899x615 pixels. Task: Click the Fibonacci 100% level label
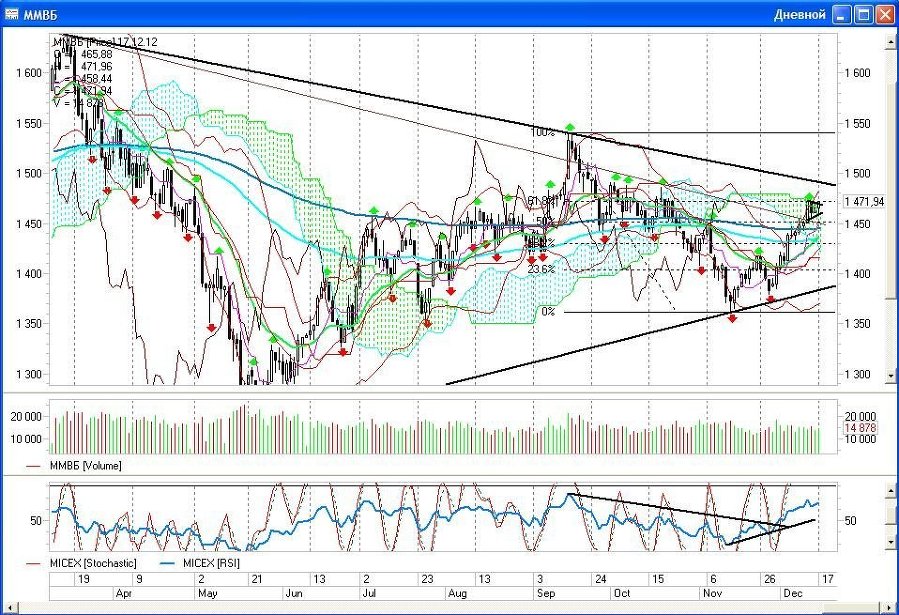click(542, 132)
